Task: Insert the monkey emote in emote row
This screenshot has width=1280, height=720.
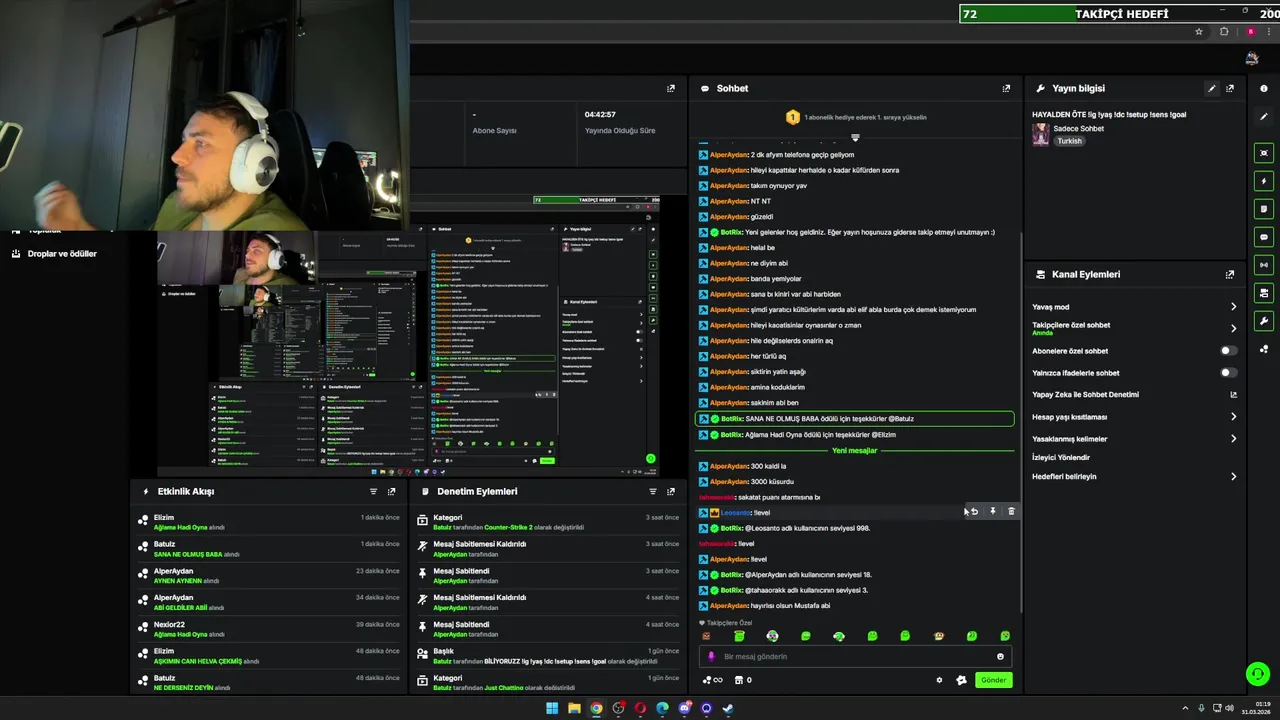Action: click(x=938, y=636)
